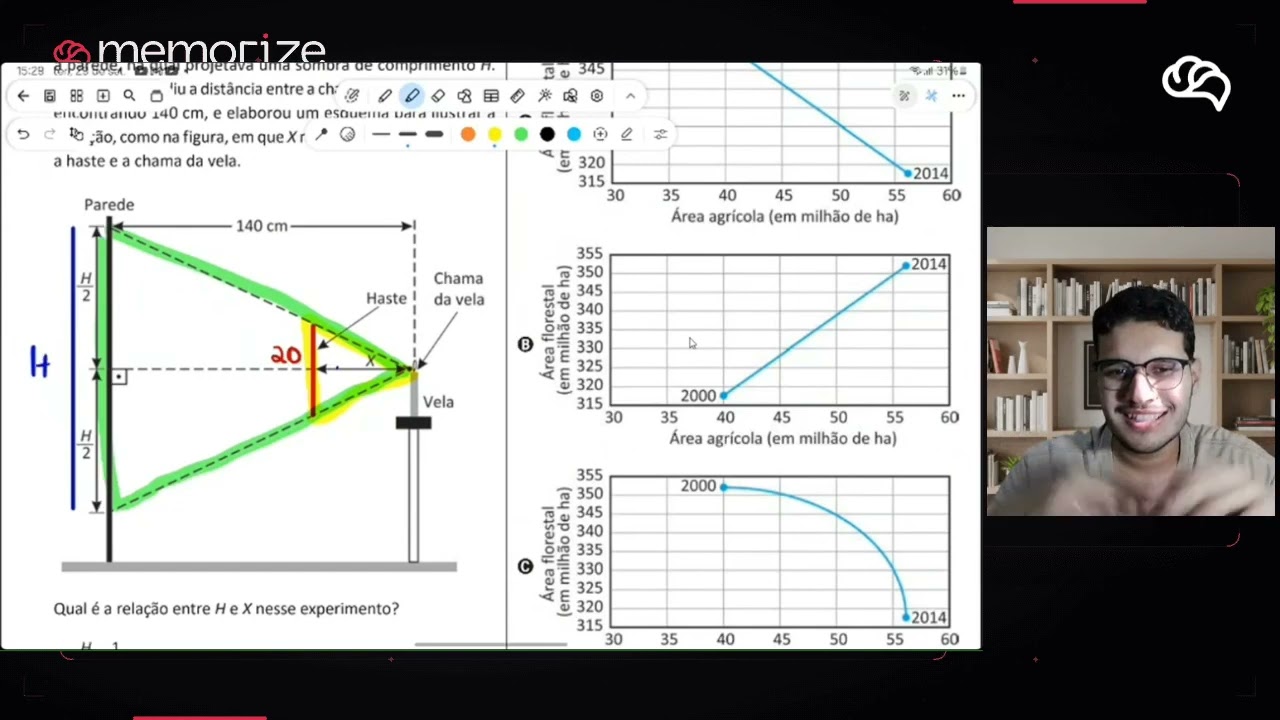Select the shapes tool
Screen dimensions: 1280x720
coord(464,96)
